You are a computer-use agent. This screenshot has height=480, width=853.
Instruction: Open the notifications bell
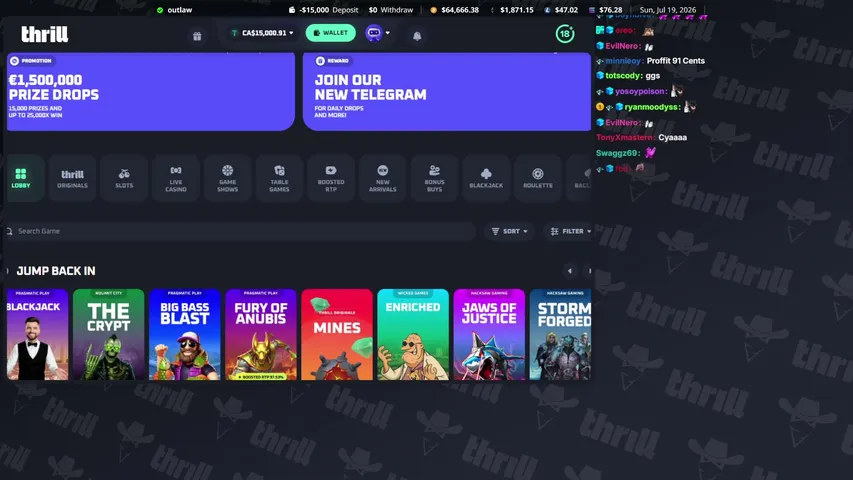tap(417, 36)
